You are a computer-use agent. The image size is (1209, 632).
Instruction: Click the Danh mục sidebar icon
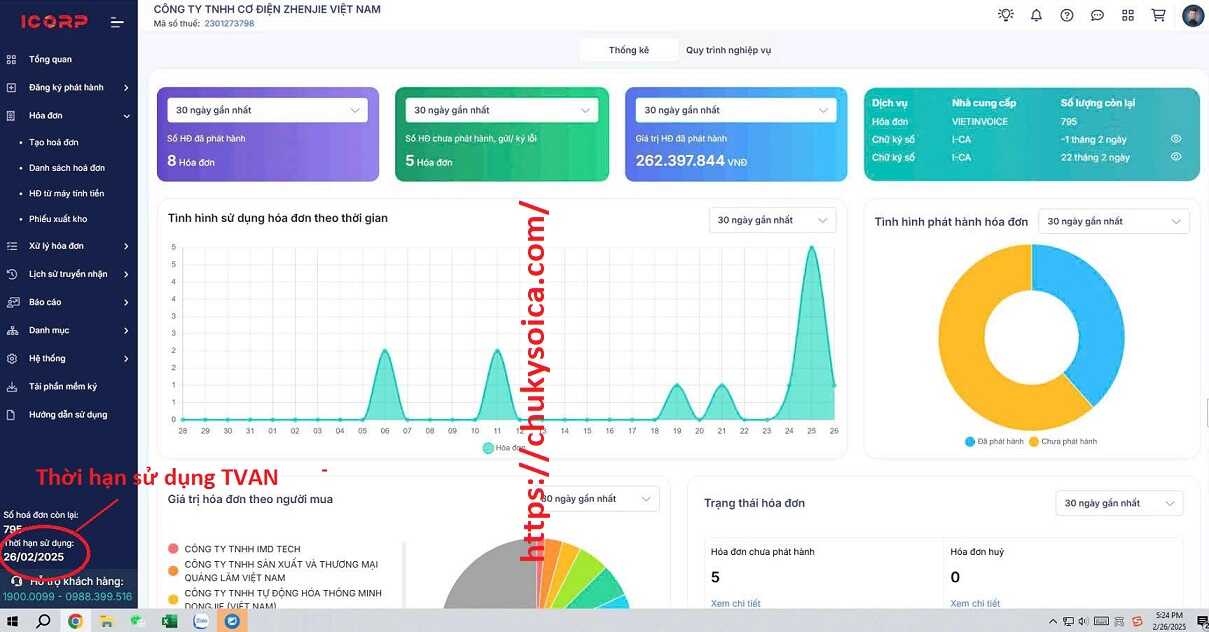click(11, 330)
